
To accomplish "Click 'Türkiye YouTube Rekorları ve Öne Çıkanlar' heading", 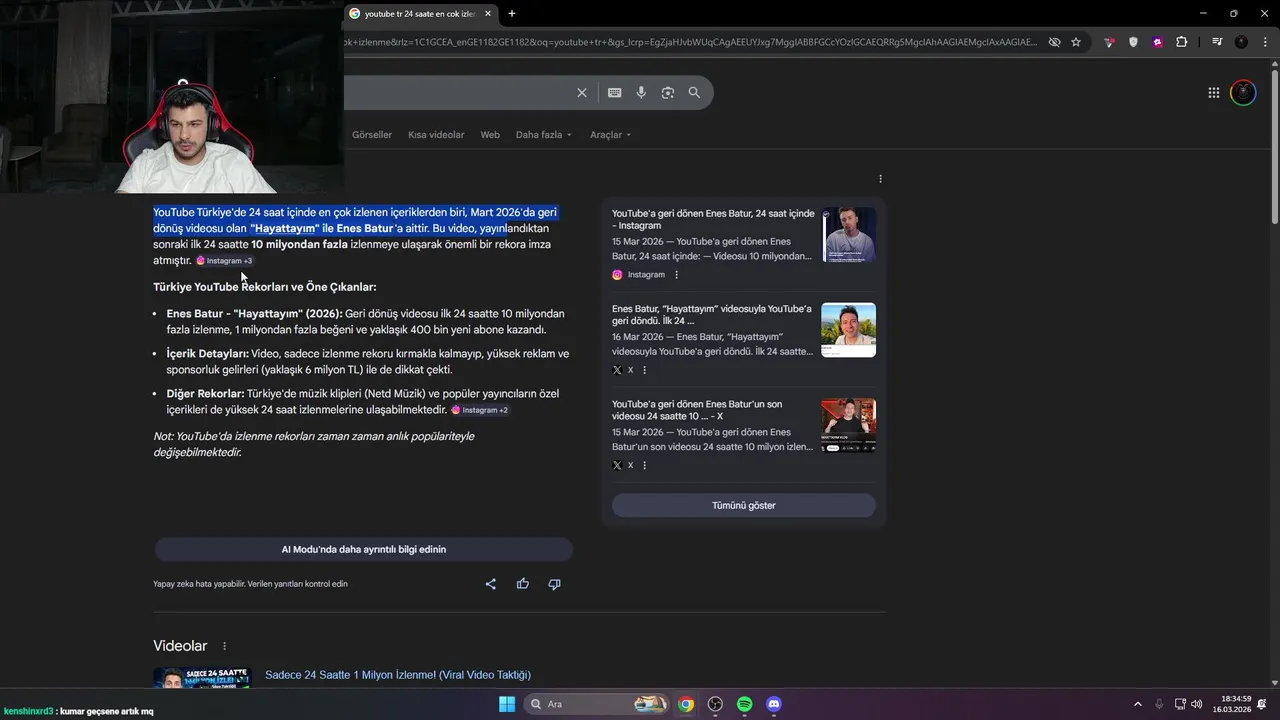I will click(x=265, y=287).
